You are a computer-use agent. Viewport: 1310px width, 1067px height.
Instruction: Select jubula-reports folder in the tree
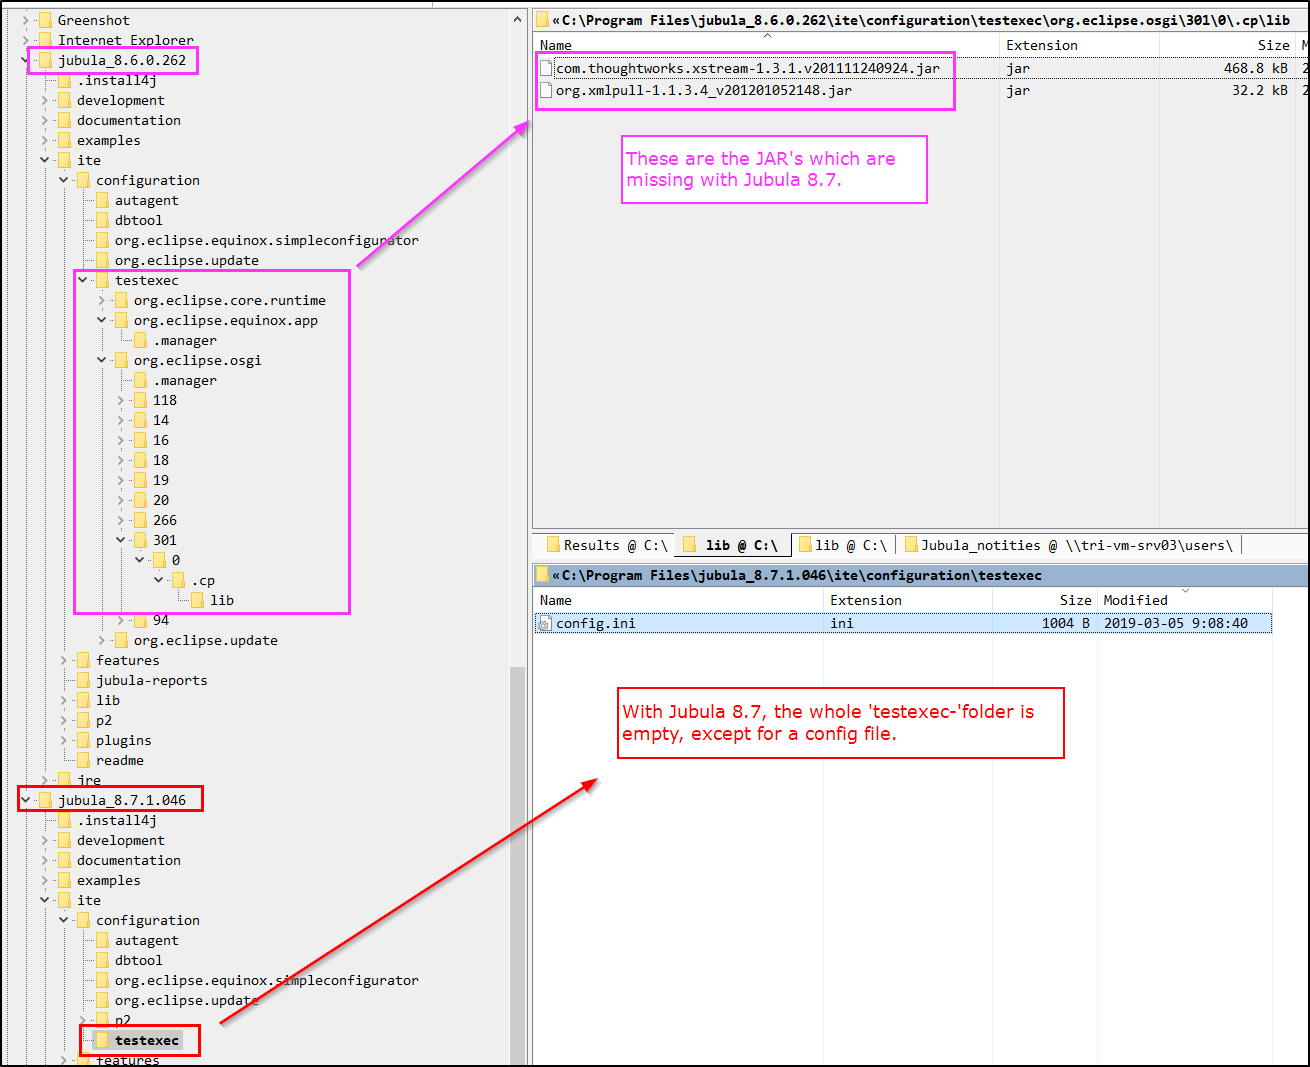152,680
